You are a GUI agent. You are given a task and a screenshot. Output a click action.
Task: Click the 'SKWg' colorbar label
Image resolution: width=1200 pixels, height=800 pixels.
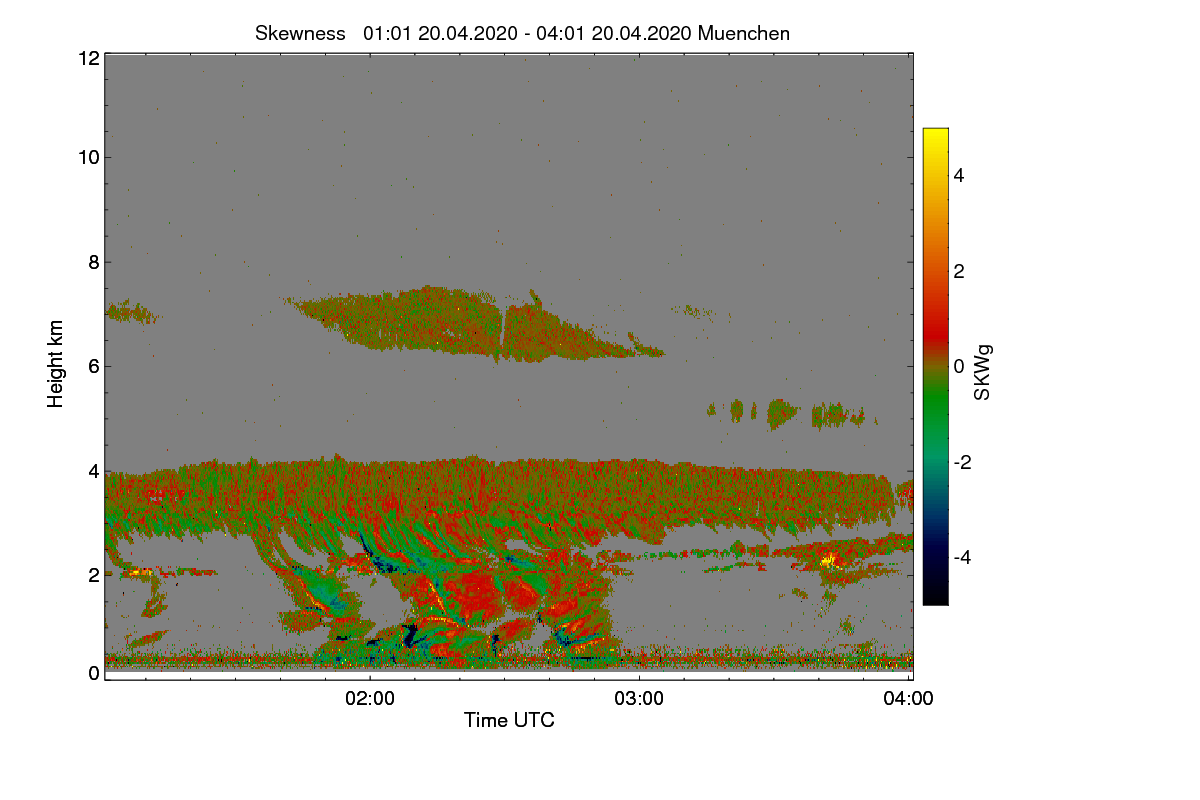tap(983, 372)
